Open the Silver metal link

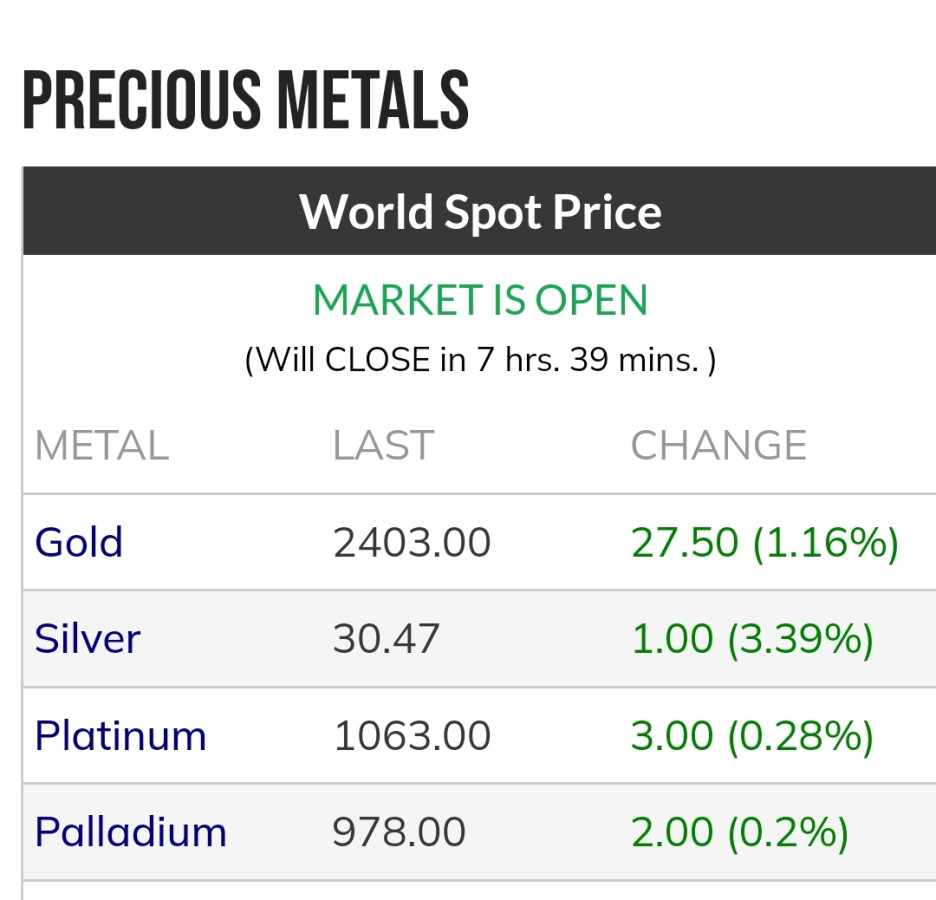[87, 639]
